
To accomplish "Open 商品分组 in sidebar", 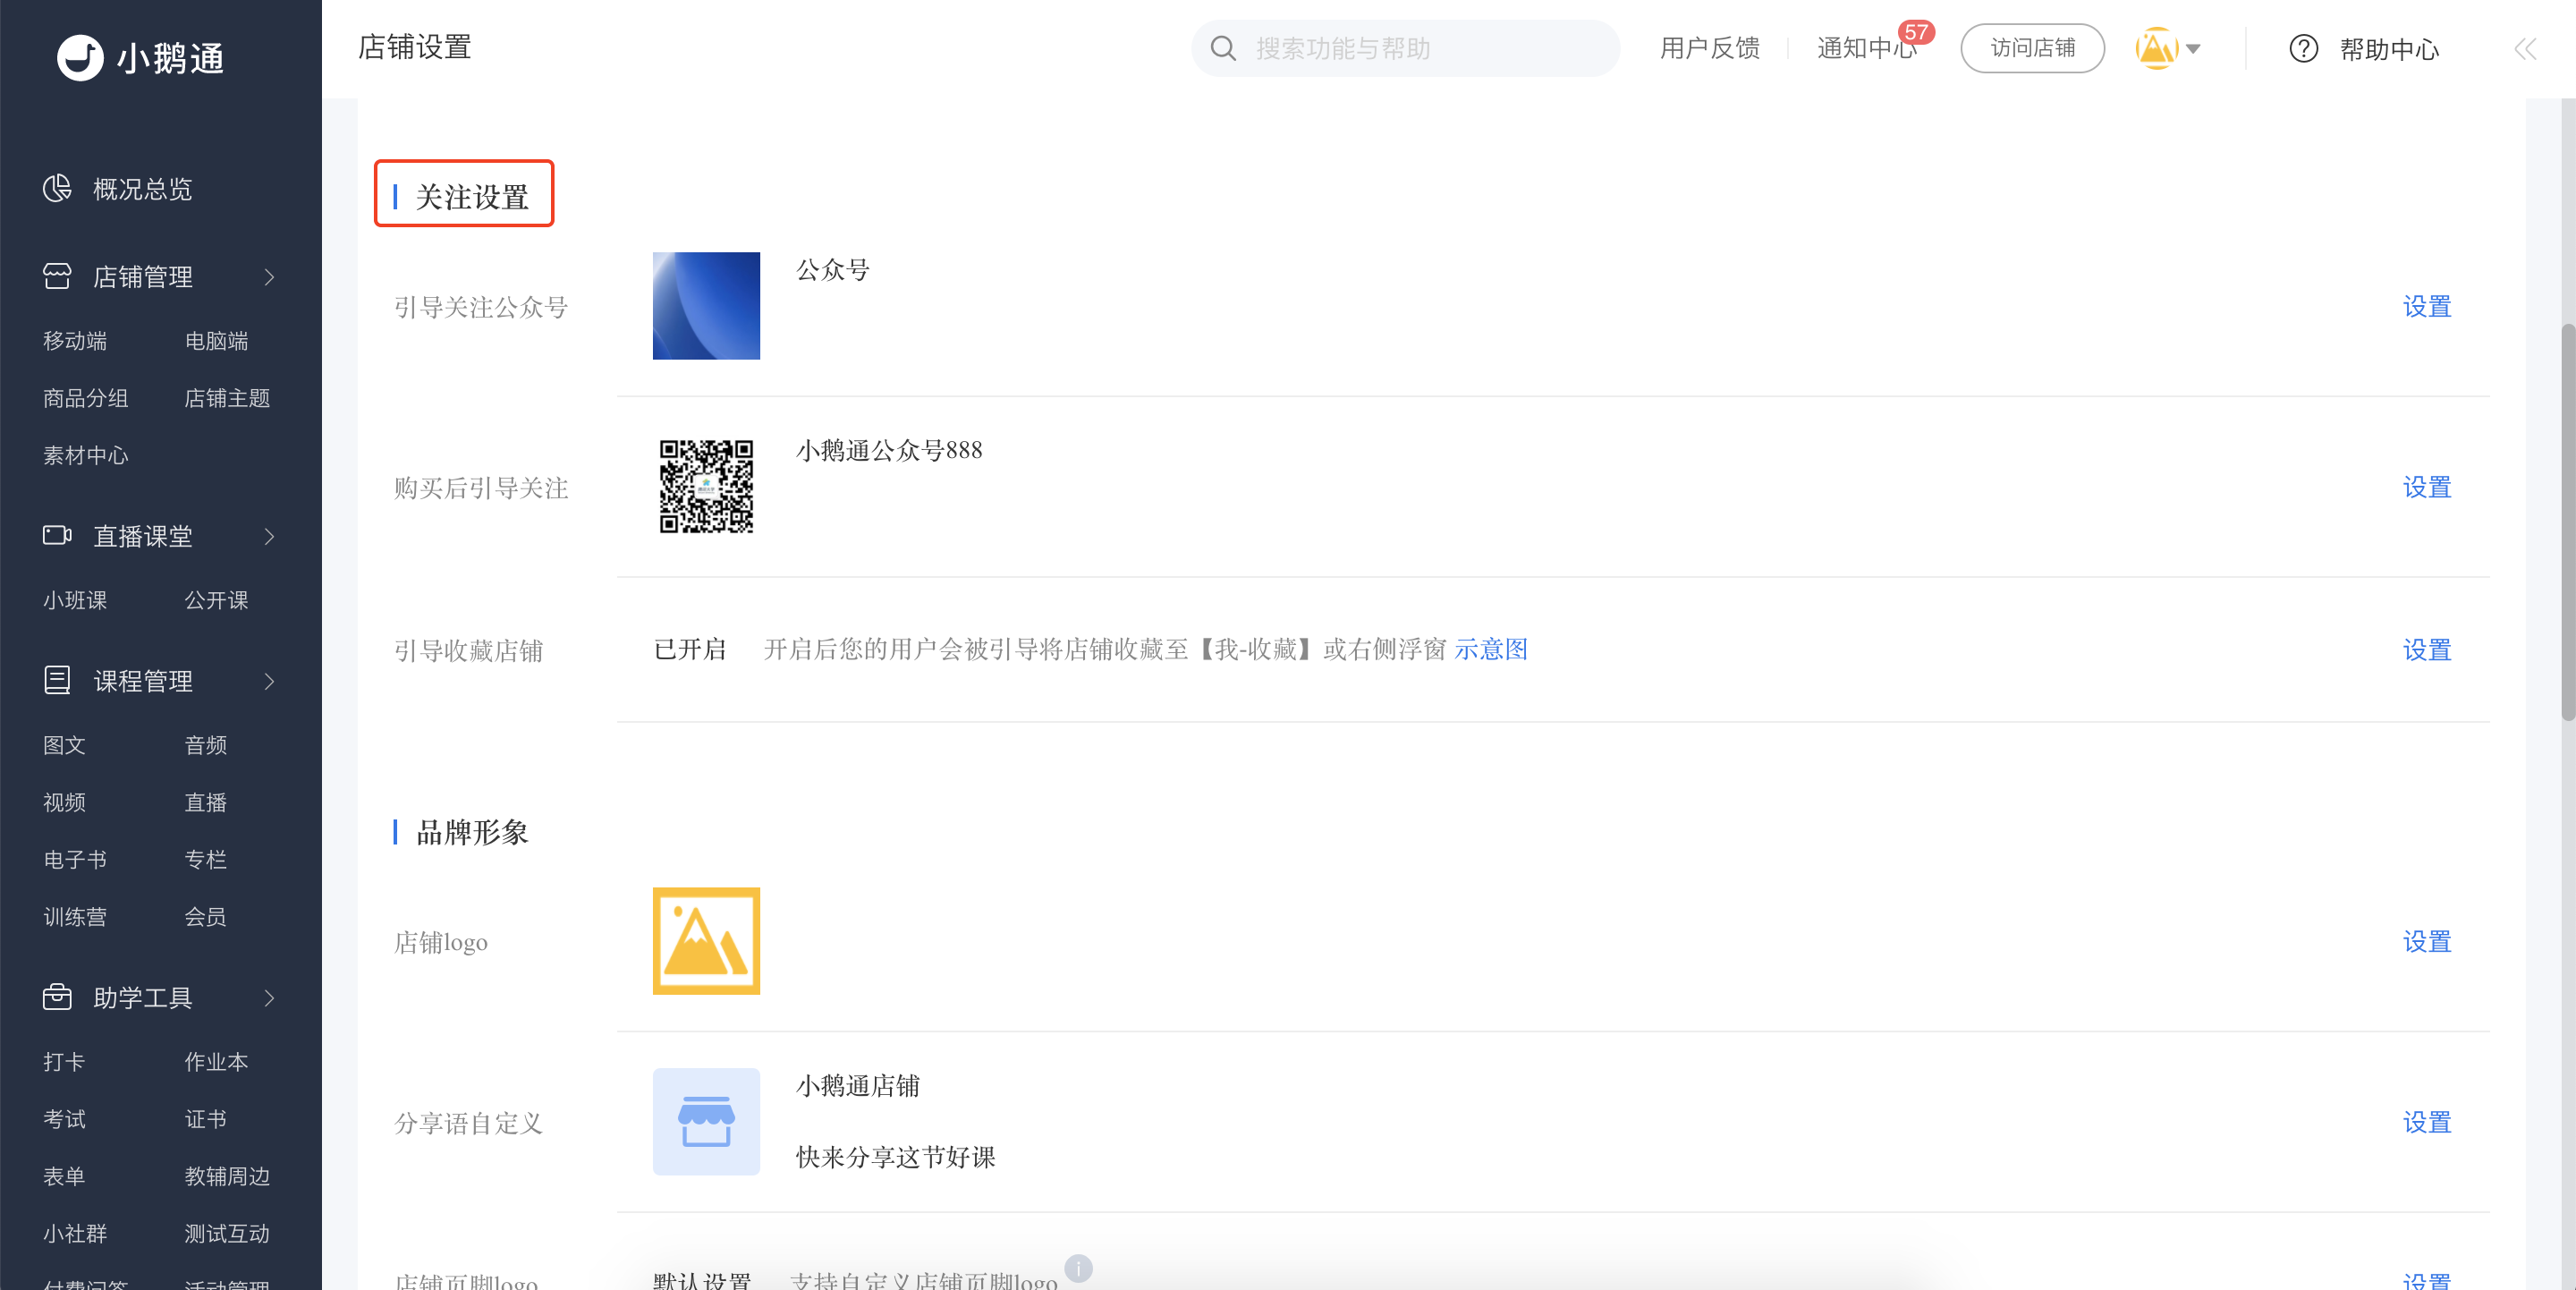I will coord(86,398).
